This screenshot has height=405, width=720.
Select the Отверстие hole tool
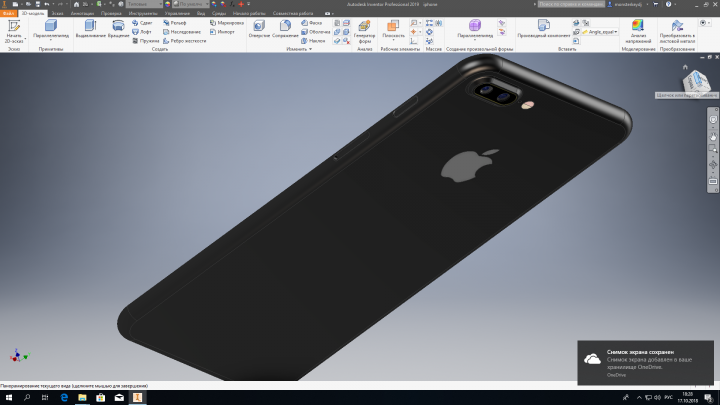click(259, 28)
